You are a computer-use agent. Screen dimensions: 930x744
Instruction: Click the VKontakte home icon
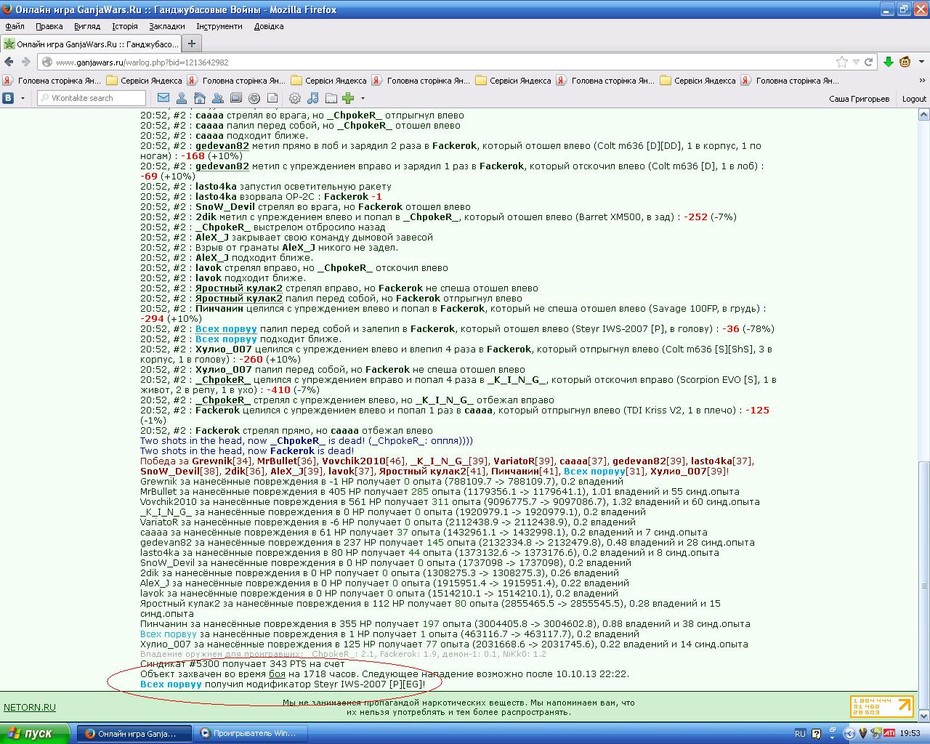[x=199, y=98]
